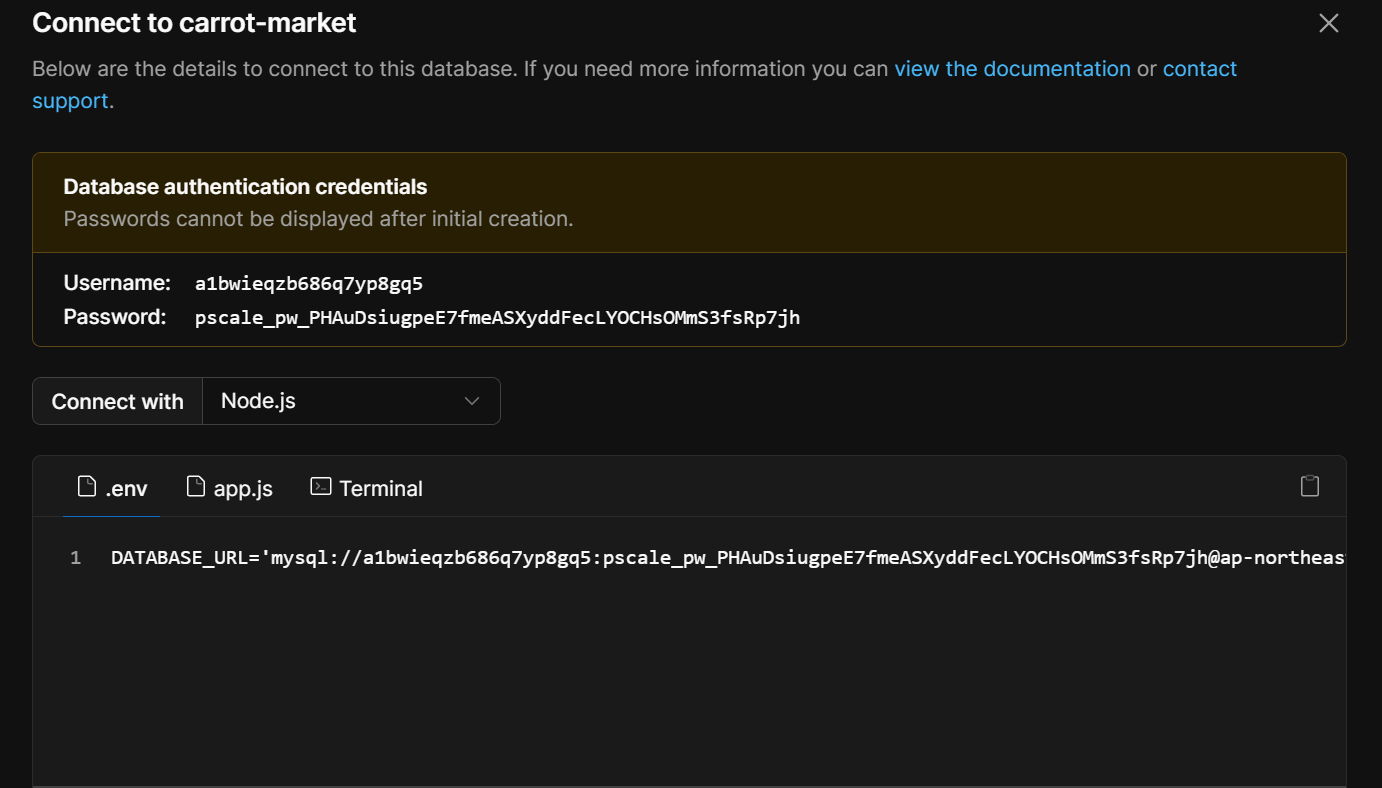Expand the Node.js dropdown chevron

(472, 401)
